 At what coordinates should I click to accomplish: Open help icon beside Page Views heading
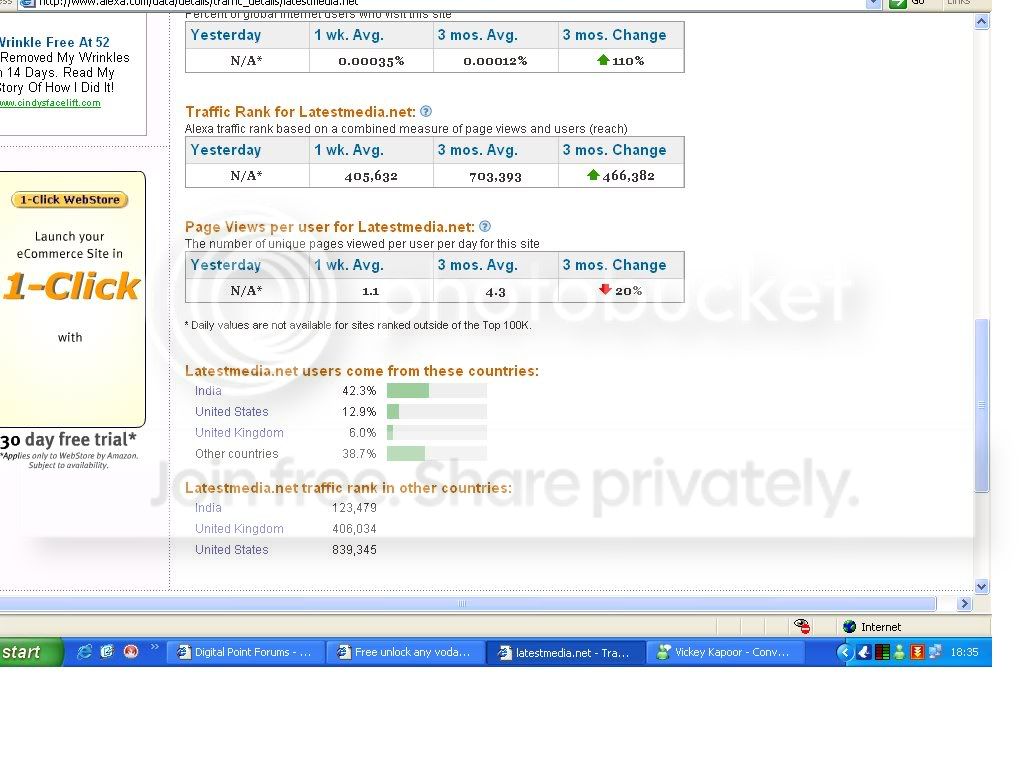tap(485, 227)
